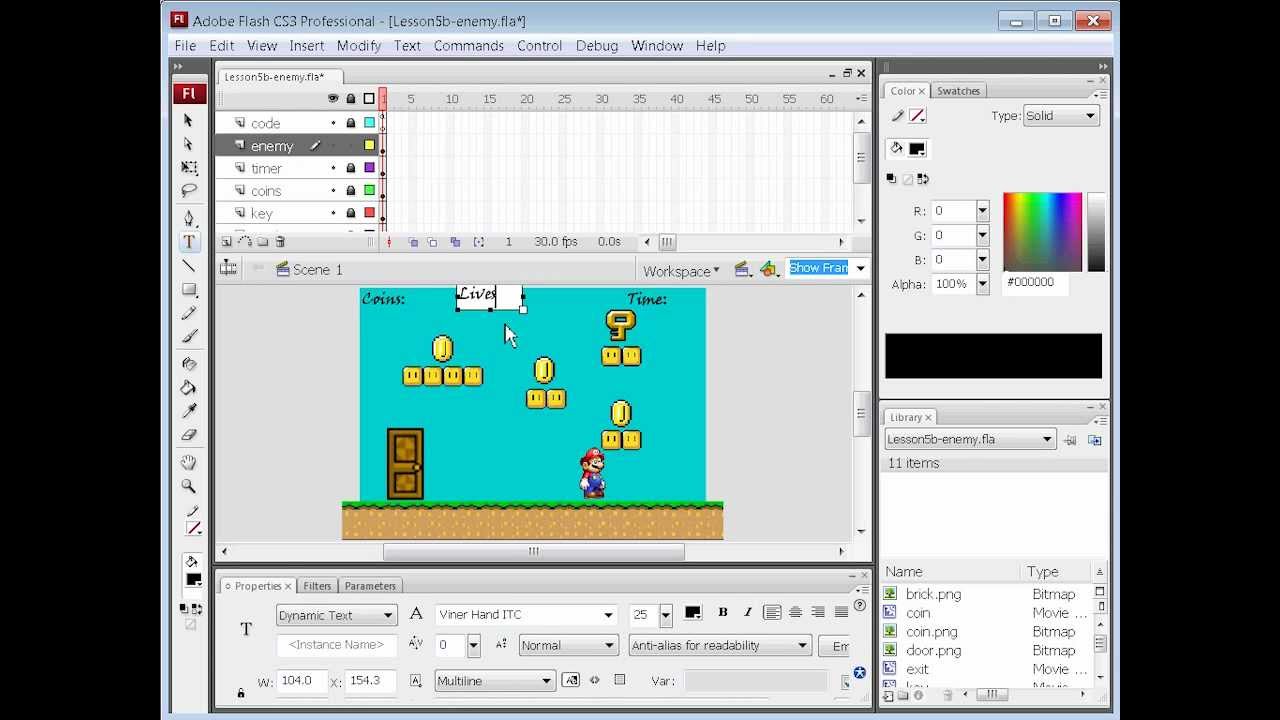Screen dimensions: 1280x720
Task: Open the Commands menu
Action: 469,46
